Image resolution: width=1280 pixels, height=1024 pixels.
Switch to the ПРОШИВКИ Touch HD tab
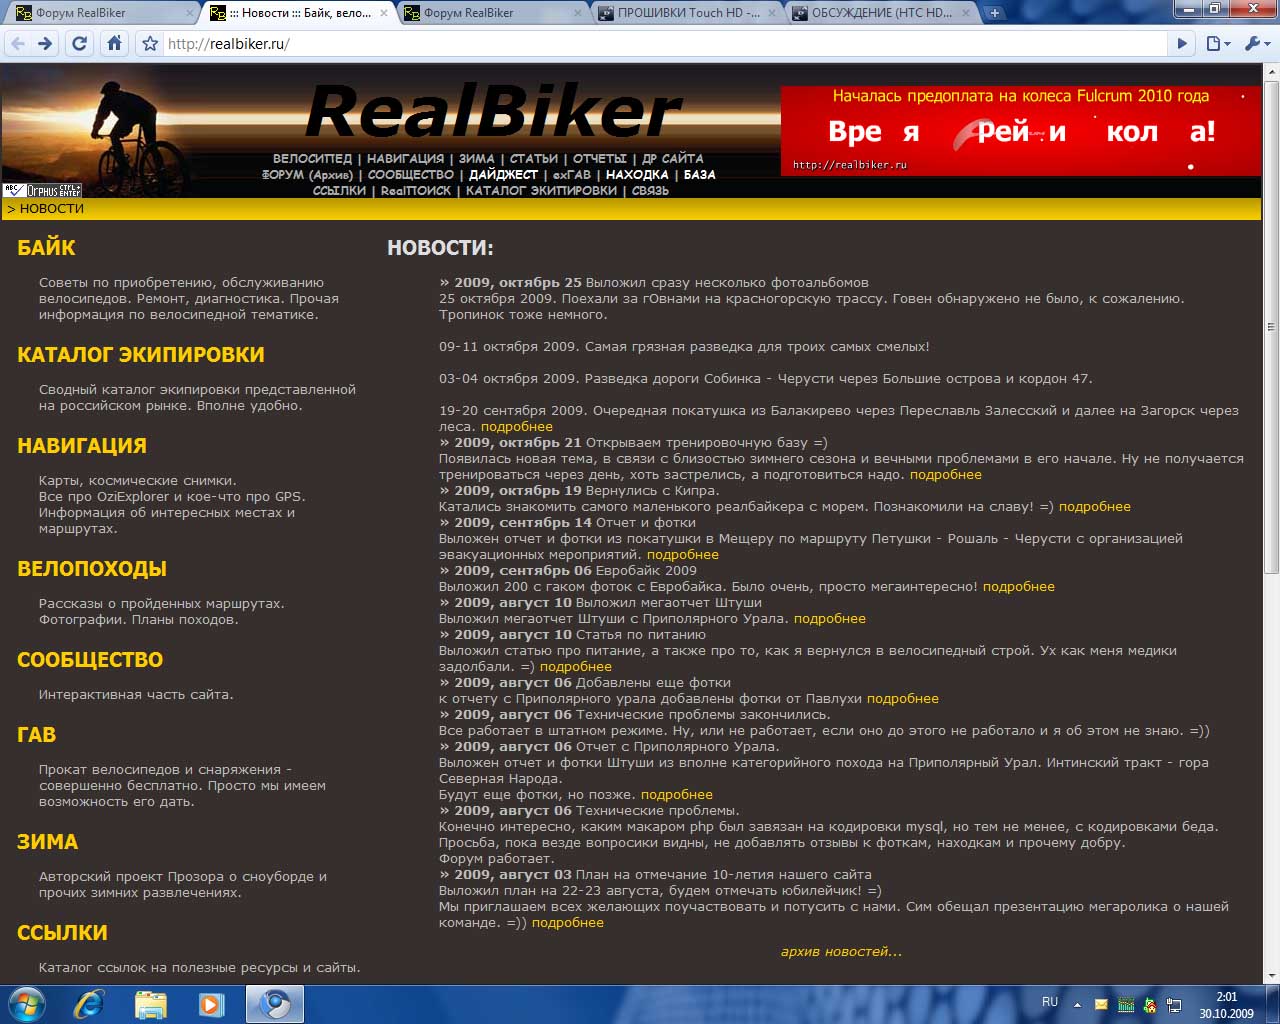[x=687, y=13]
